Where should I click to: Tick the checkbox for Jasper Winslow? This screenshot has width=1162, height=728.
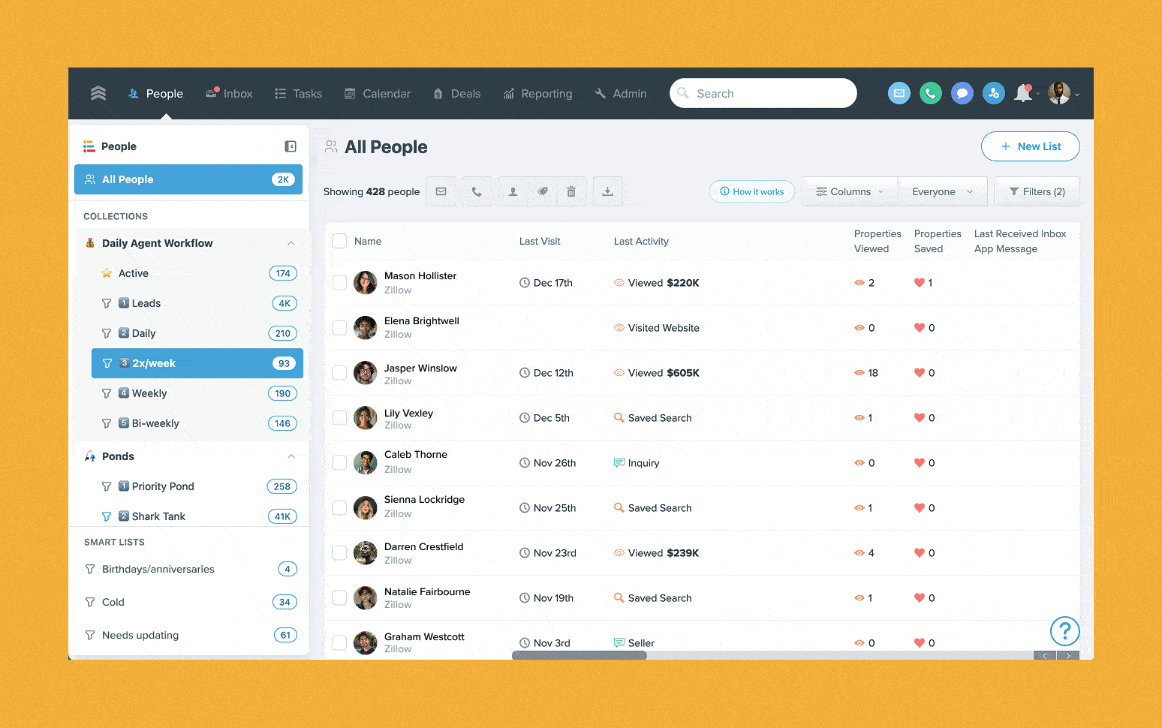point(340,373)
